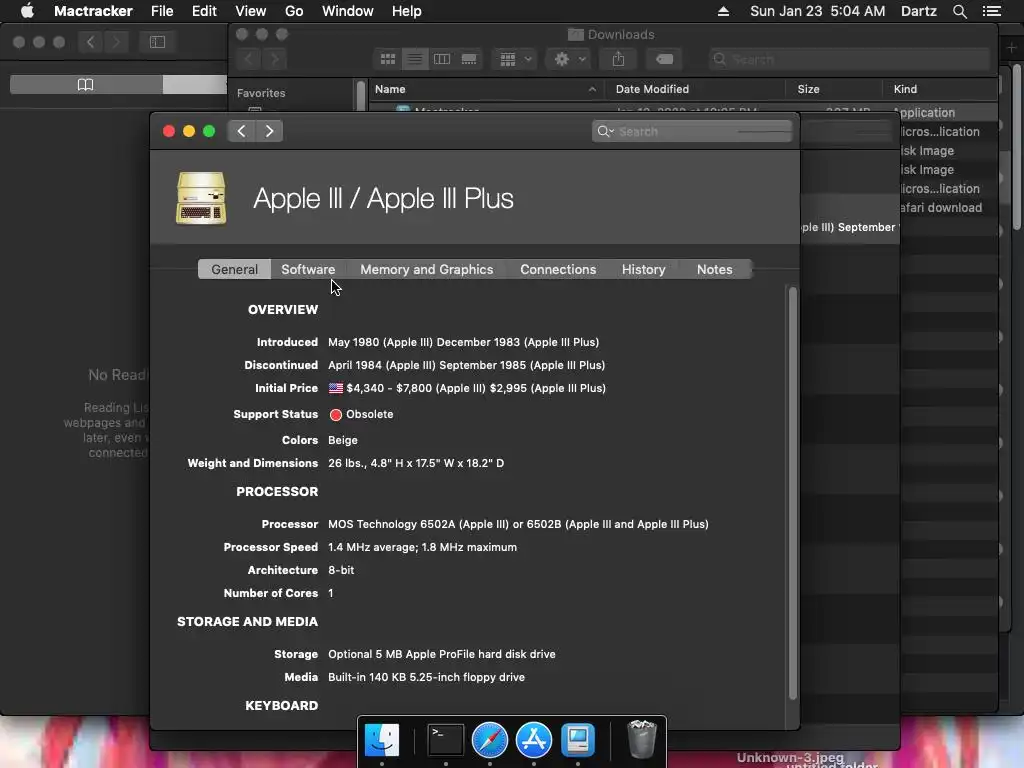Open Finder group-by dropdown
The height and width of the screenshot is (768, 1024).
[515, 59]
